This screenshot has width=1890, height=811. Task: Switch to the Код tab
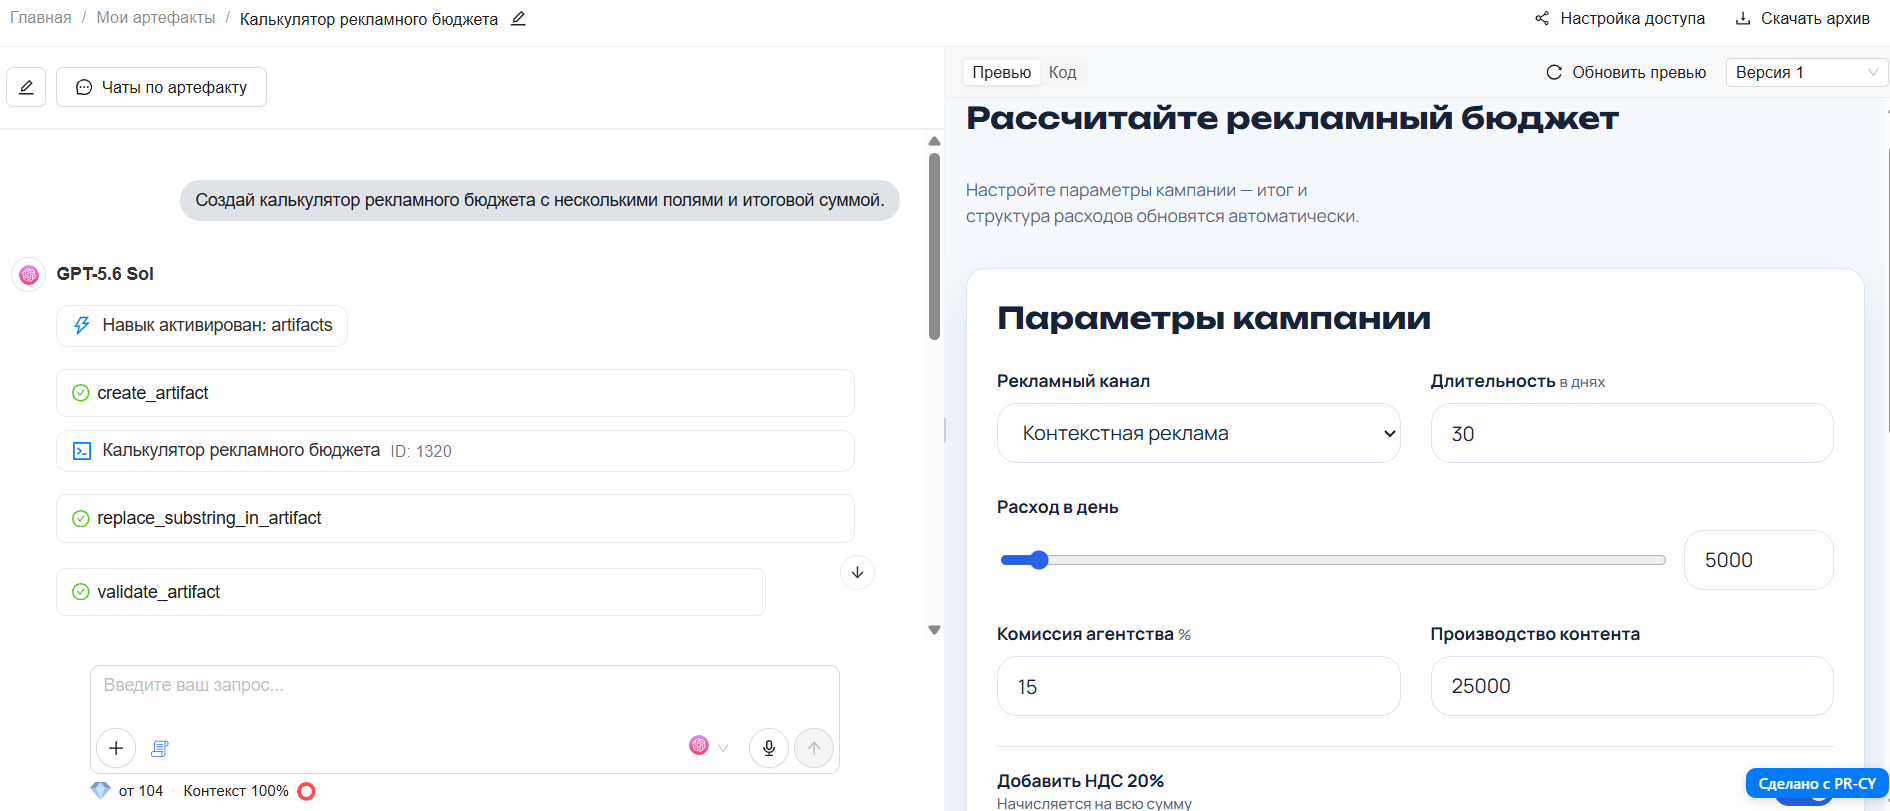1062,72
